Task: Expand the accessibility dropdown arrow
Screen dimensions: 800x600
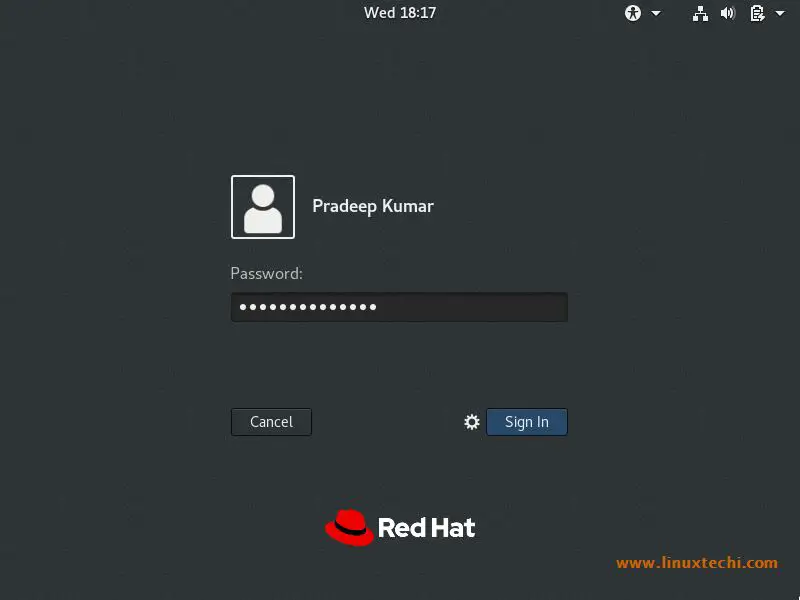Action: 656,13
